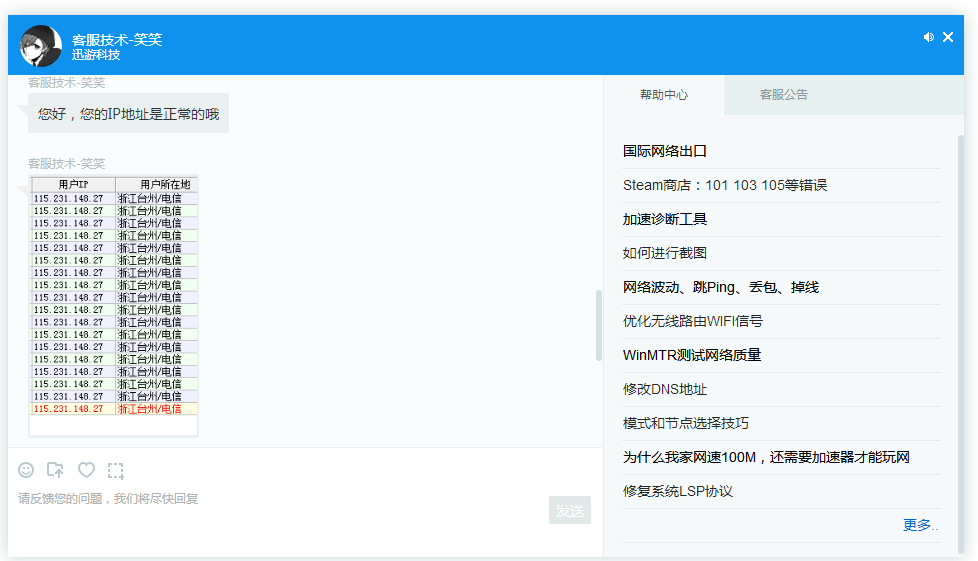The height and width of the screenshot is (561, 978).
Task: Open the 国际网络出口 help article
Action: tap(665, 151)
